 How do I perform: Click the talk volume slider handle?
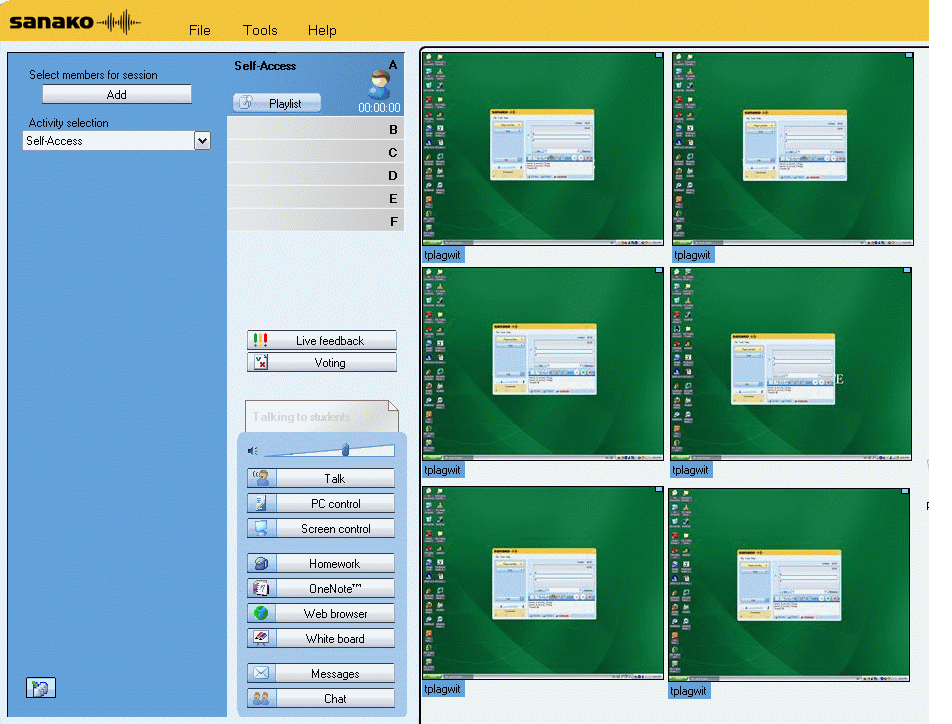(x=345, y=450)
